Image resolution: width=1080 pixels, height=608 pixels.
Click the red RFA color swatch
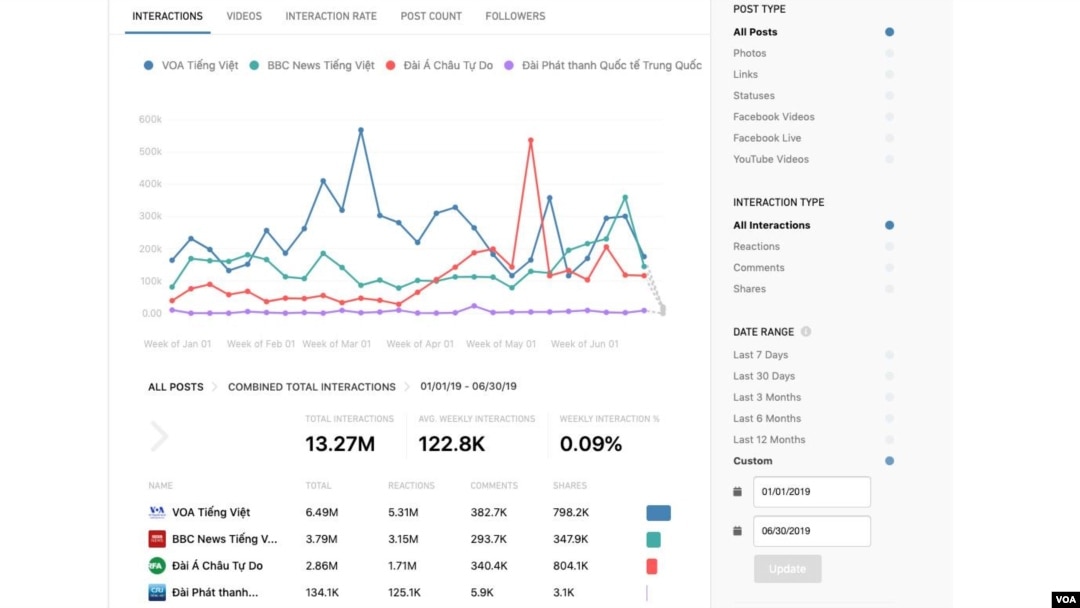pyautogui.click(x=652, y=566)
